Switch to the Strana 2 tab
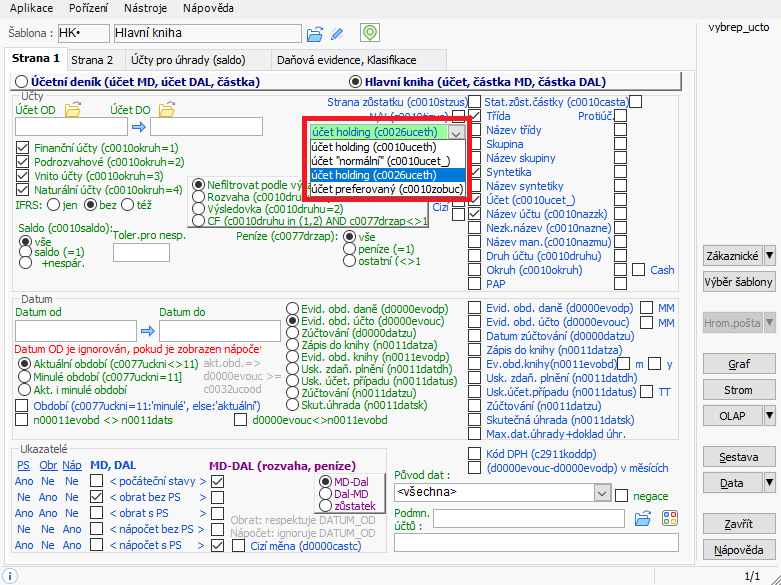The image size is (781, 585). pyautogui.click(x=92, y=60)
